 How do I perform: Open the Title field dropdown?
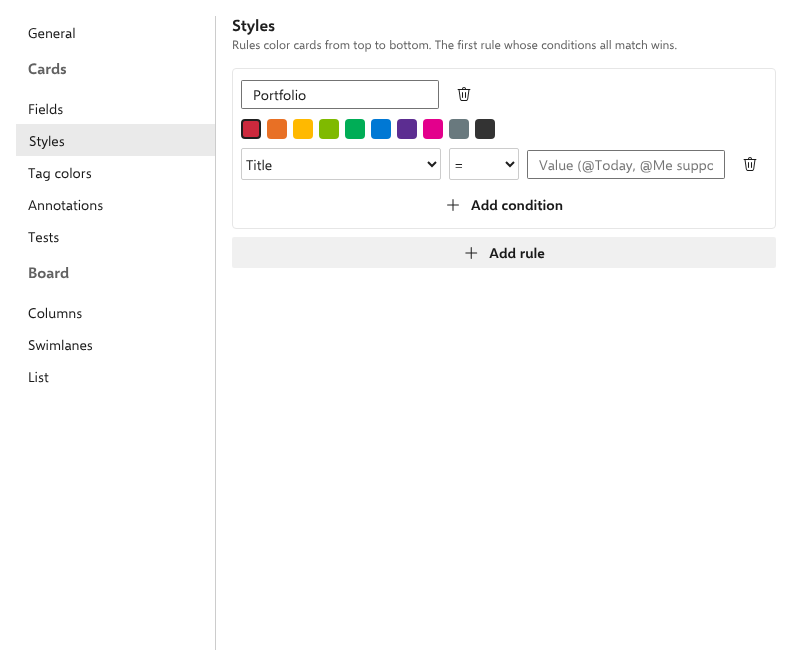click(x=340, y=164)
